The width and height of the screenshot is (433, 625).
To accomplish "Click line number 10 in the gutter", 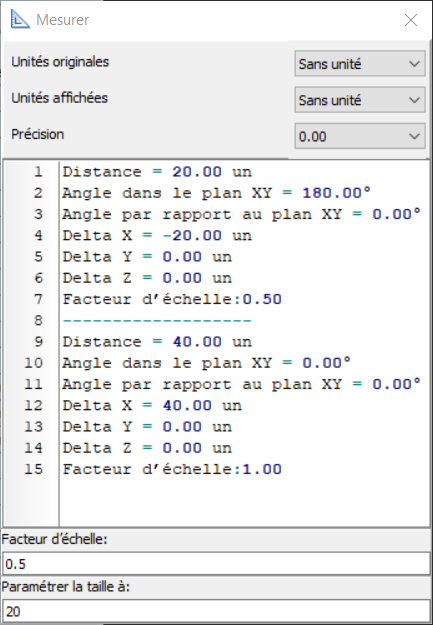I will tap(33, 363).
